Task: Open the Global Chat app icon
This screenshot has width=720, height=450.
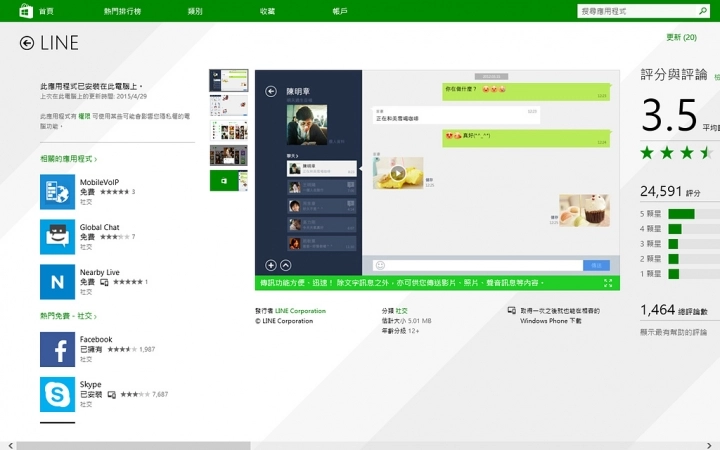Action: click(57, 237)
